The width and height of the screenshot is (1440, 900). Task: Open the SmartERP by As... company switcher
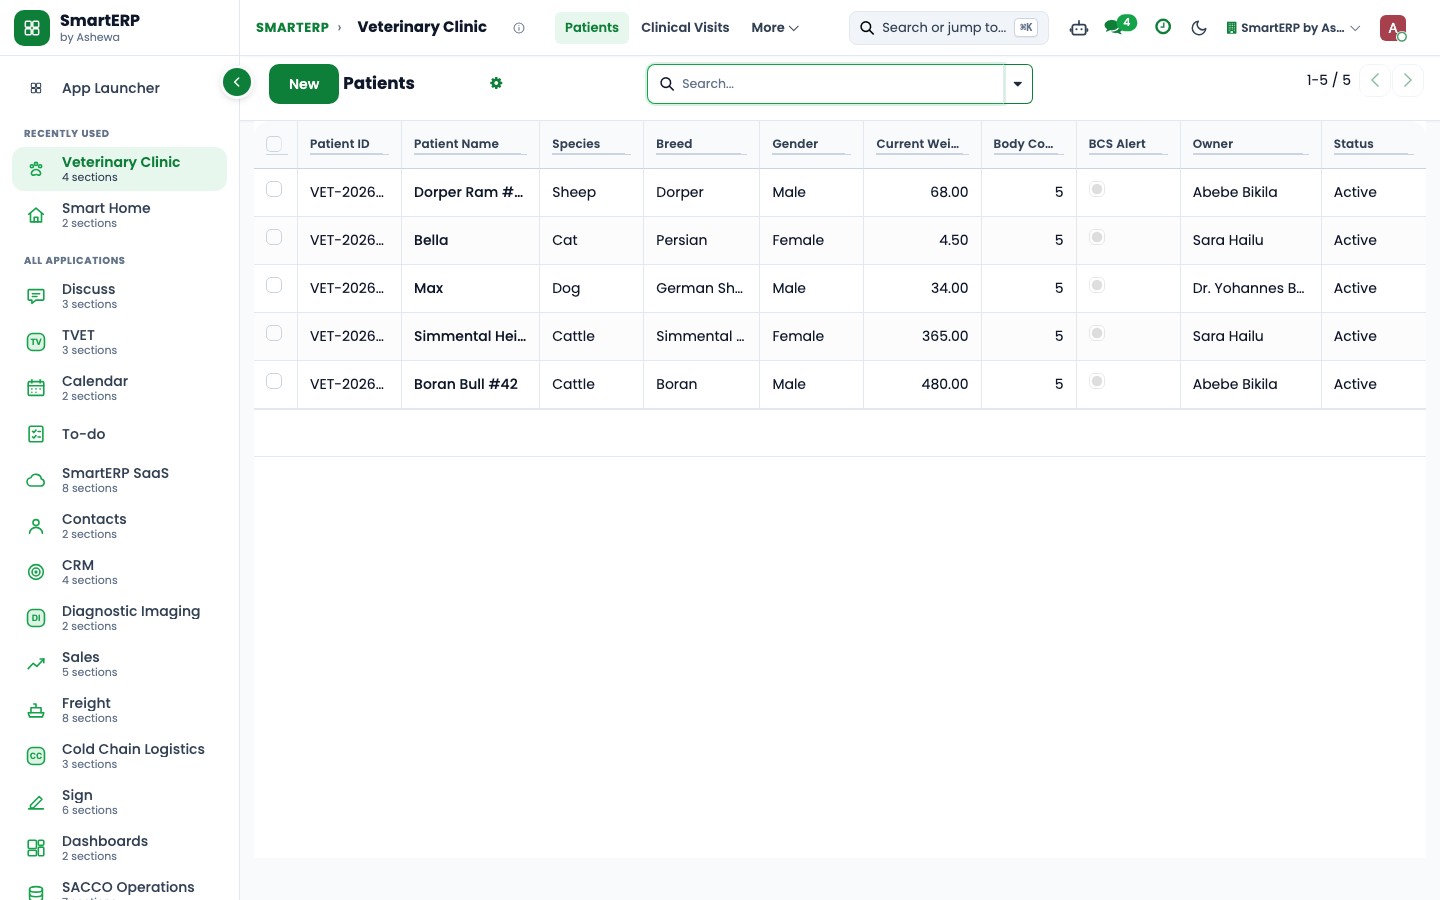[1293, 28]
